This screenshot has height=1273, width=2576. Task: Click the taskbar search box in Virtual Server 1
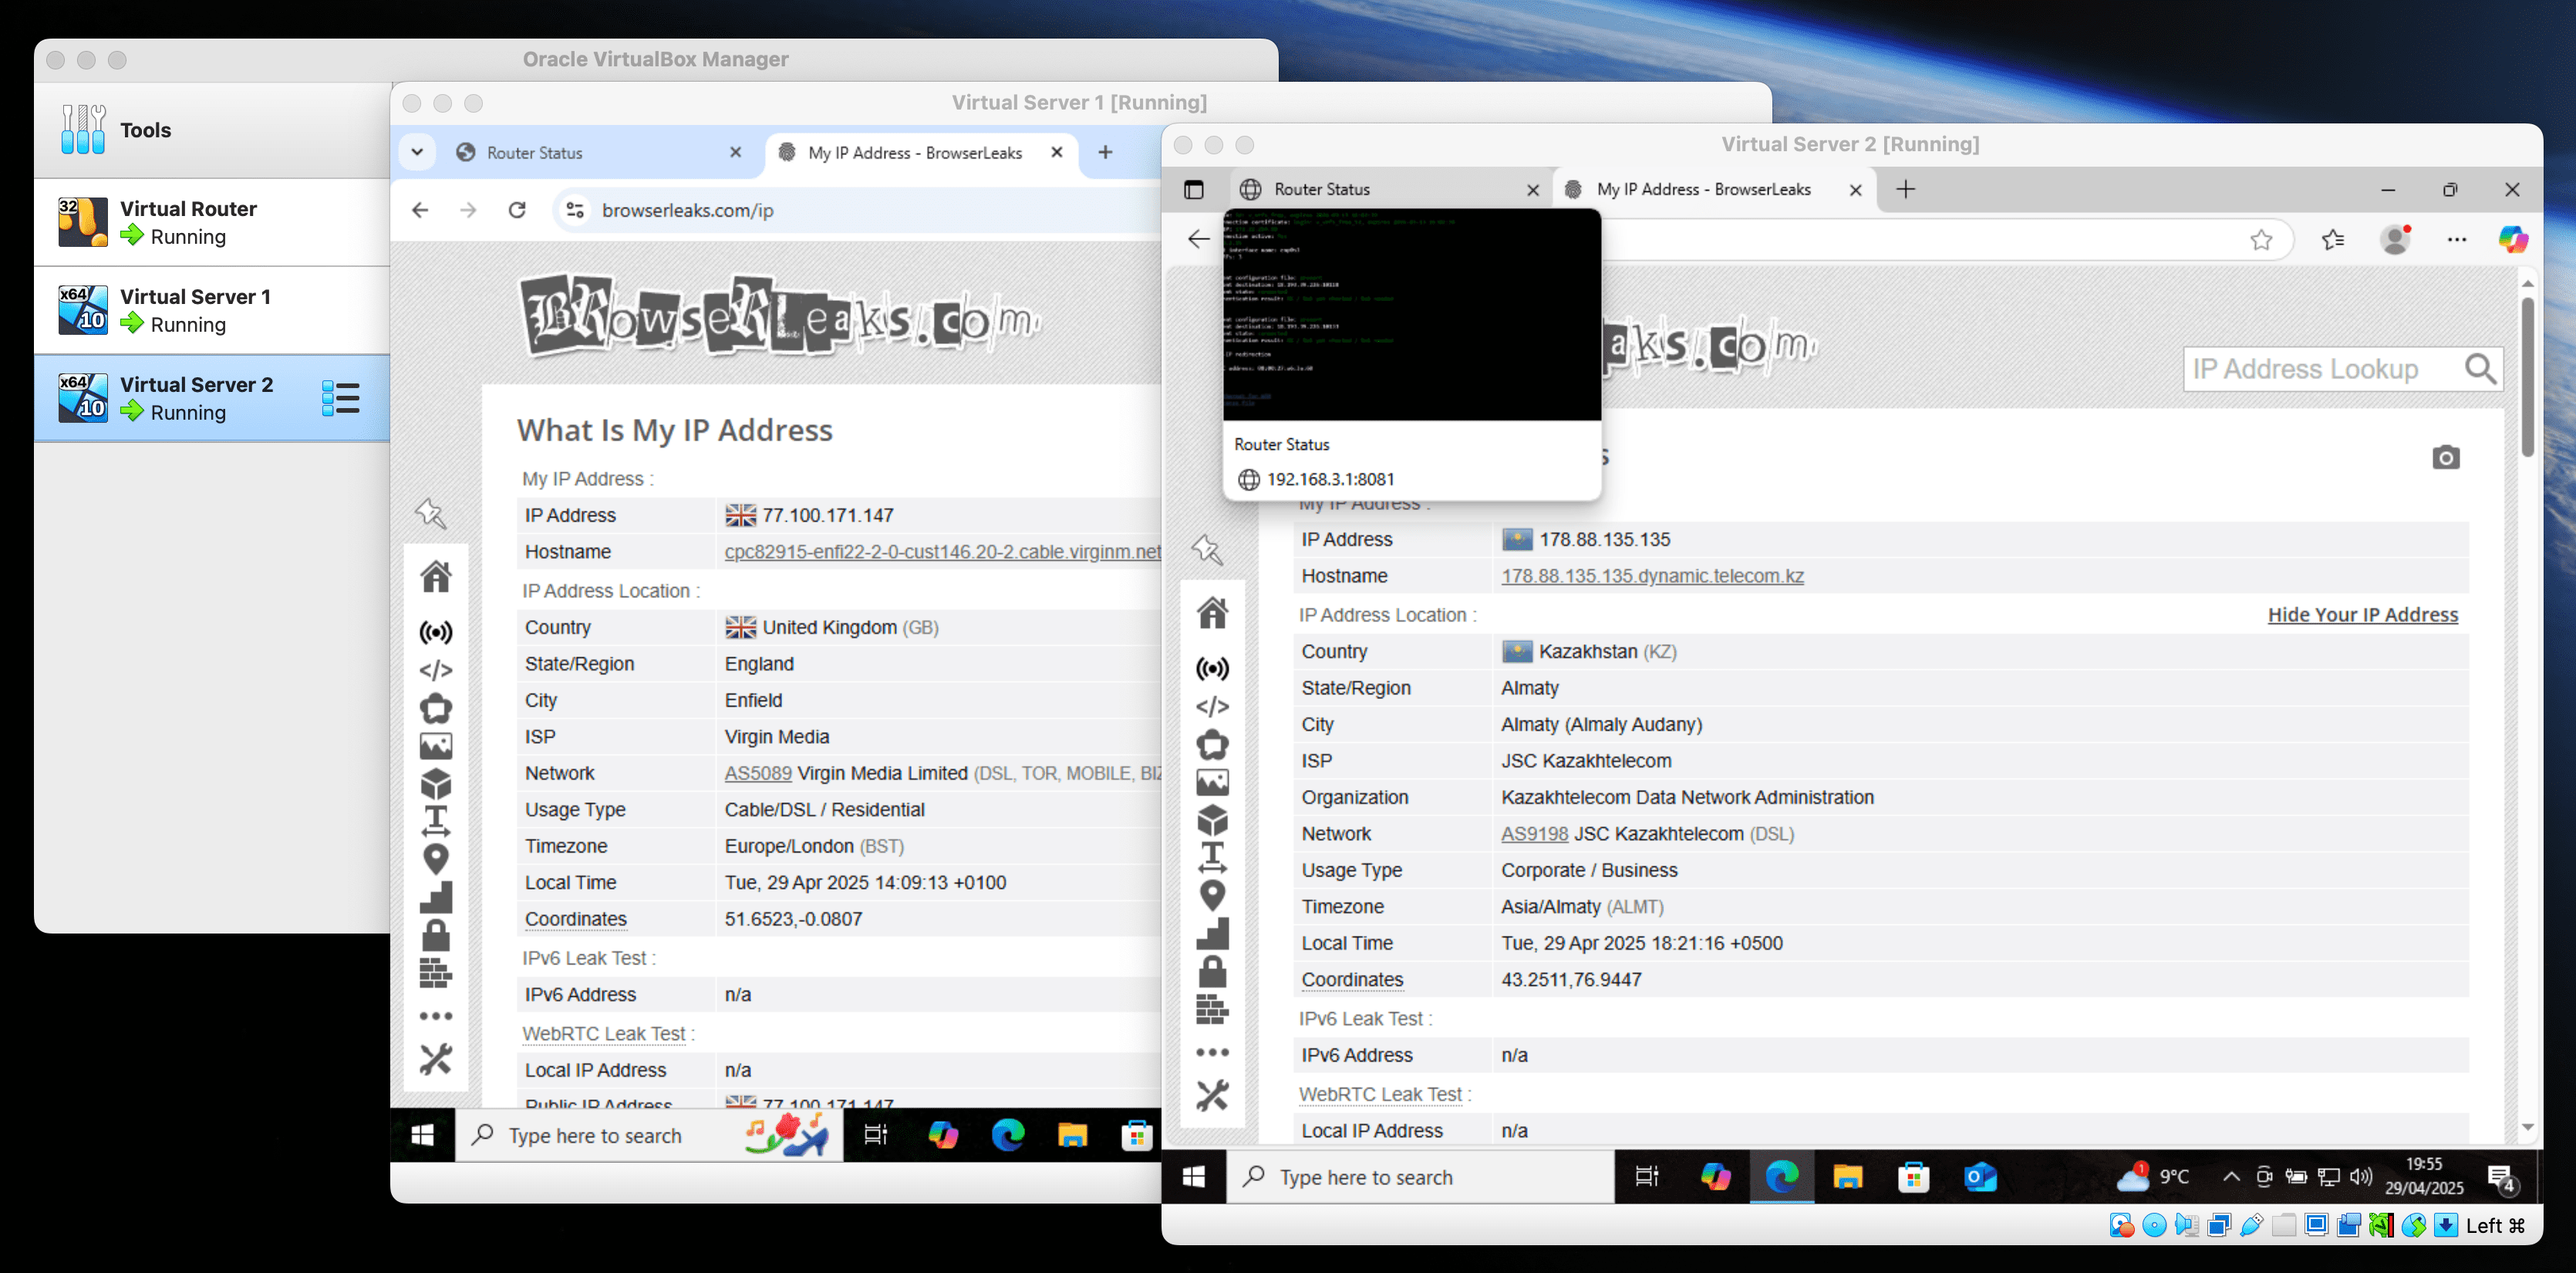(x=649, y=1135)
